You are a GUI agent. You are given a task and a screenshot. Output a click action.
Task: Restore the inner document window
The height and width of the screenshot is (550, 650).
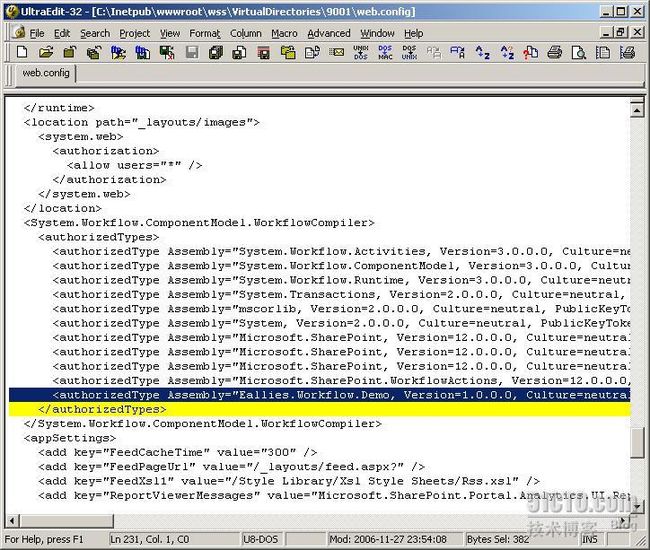[x=621, y=32]
